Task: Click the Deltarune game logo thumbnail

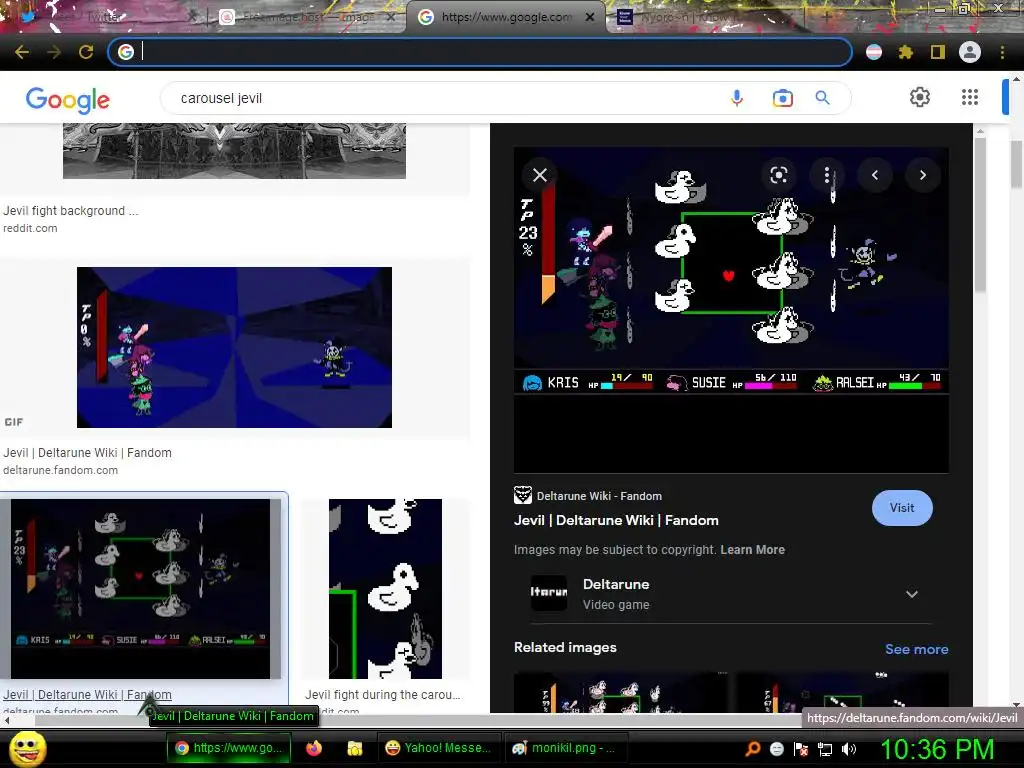Action: (x=549, y=592)
